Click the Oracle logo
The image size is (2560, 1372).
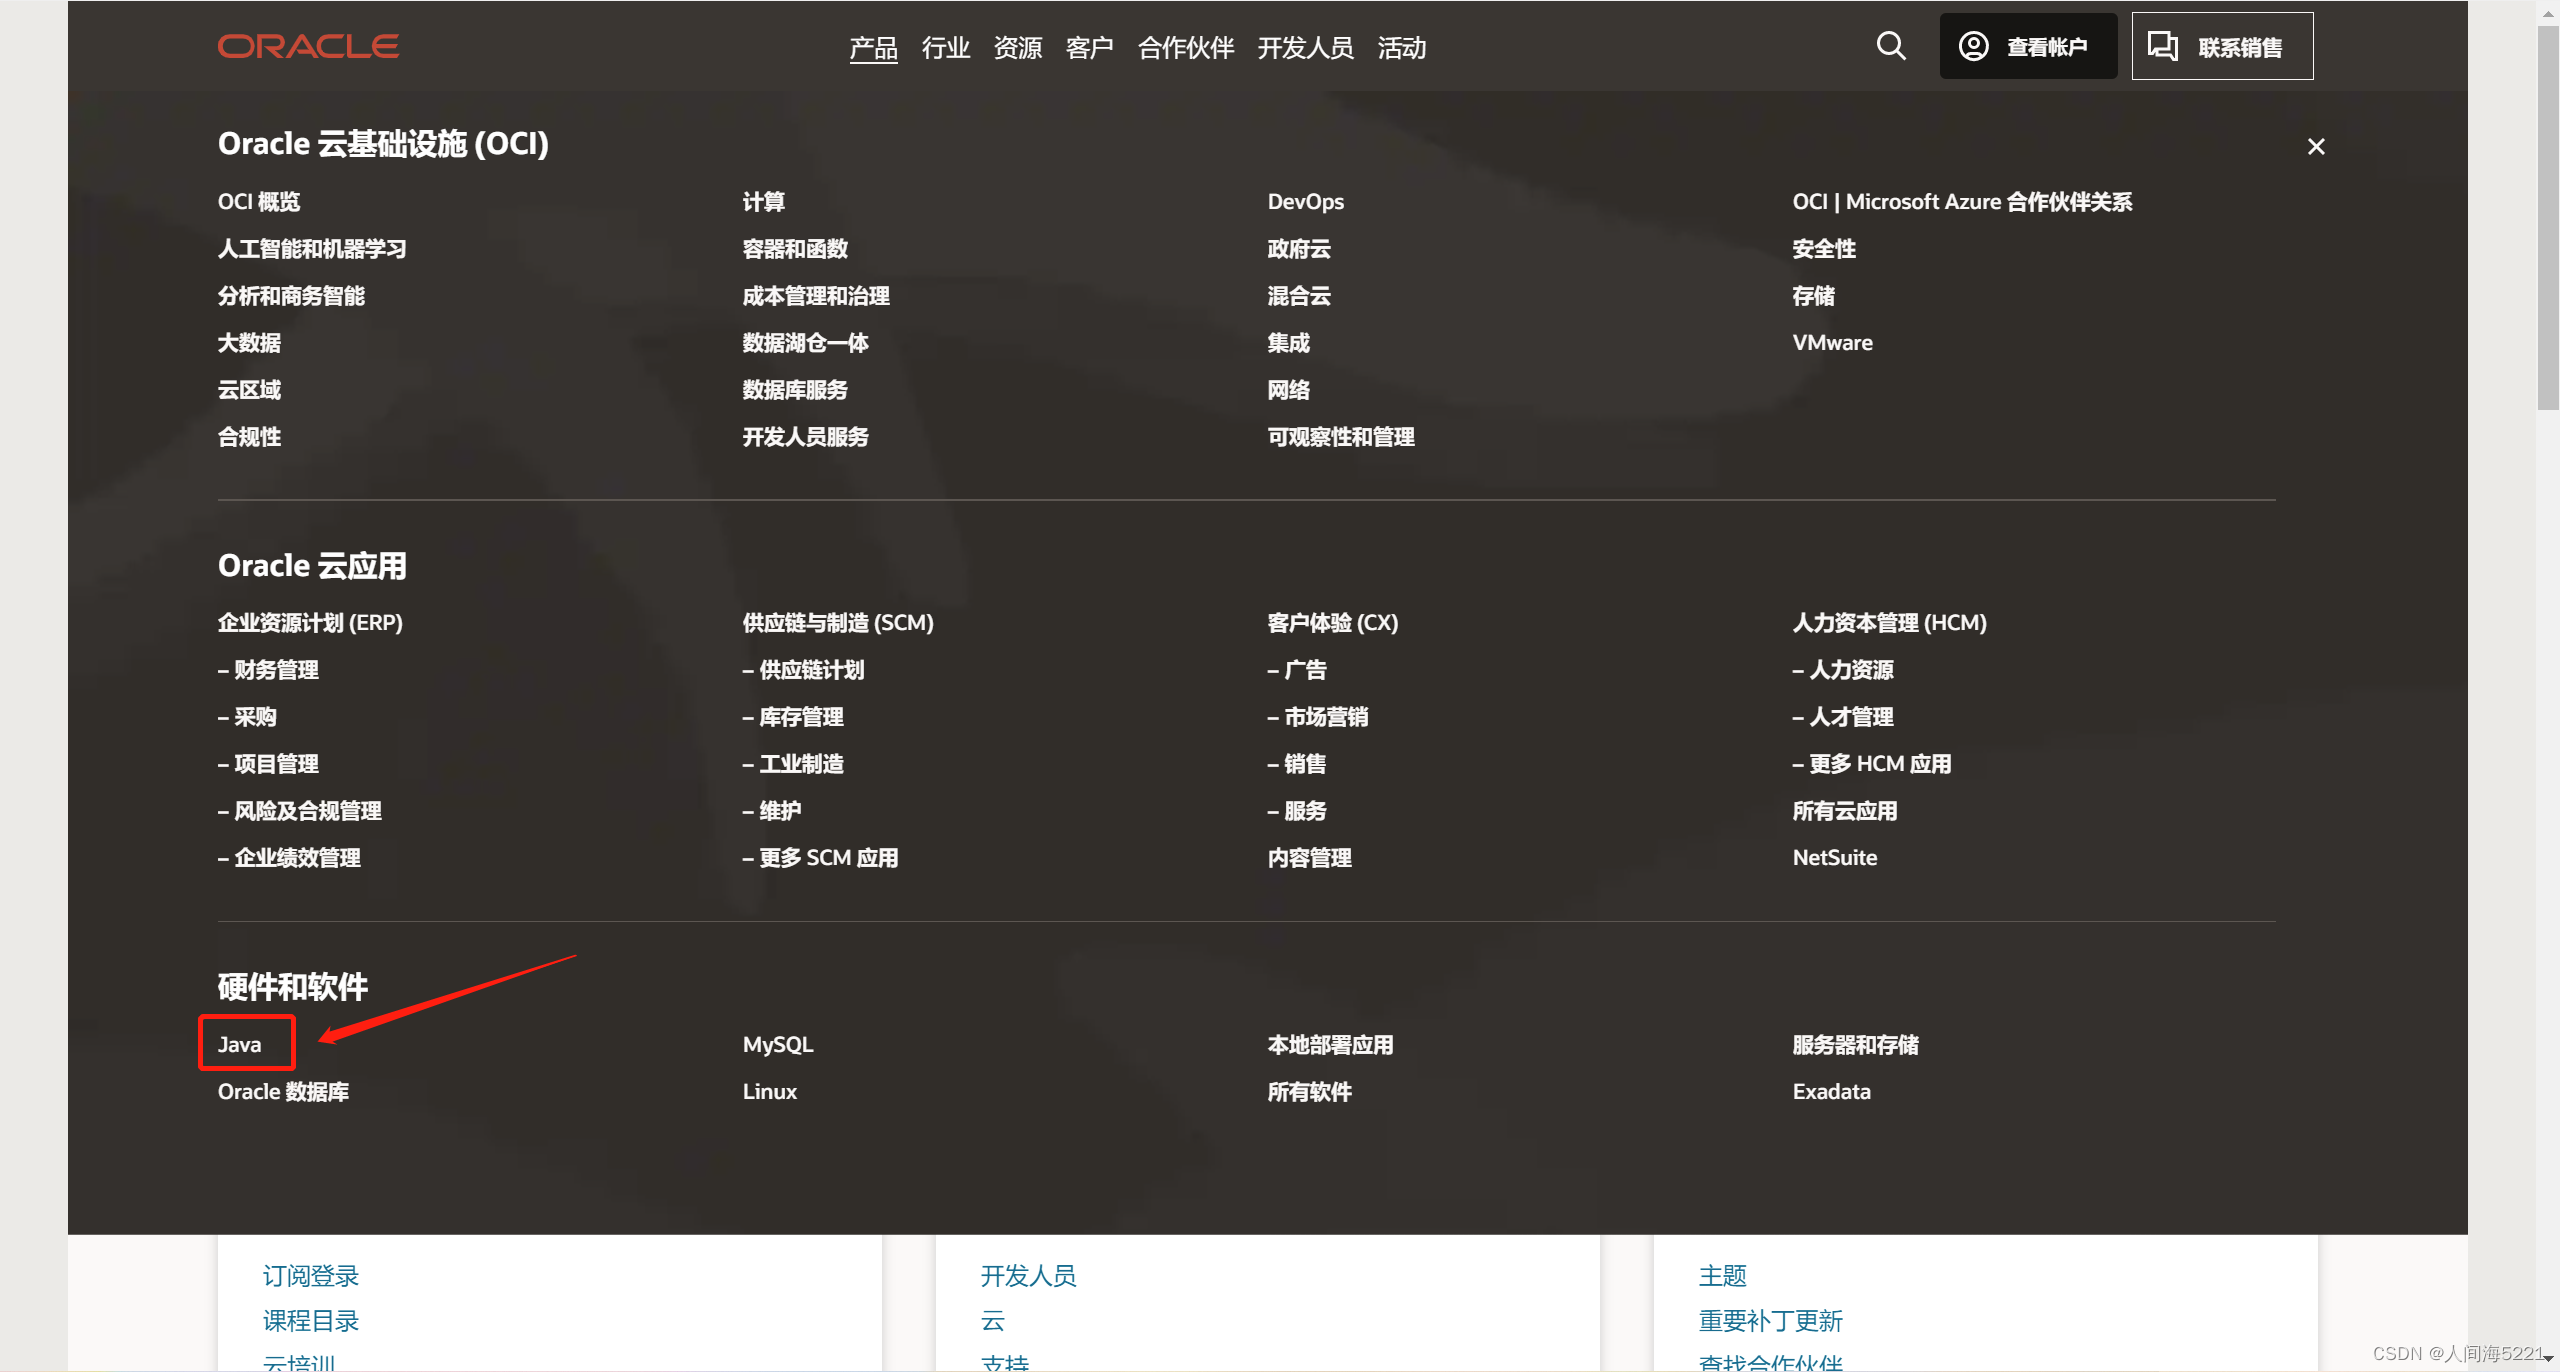coord(308,46)
